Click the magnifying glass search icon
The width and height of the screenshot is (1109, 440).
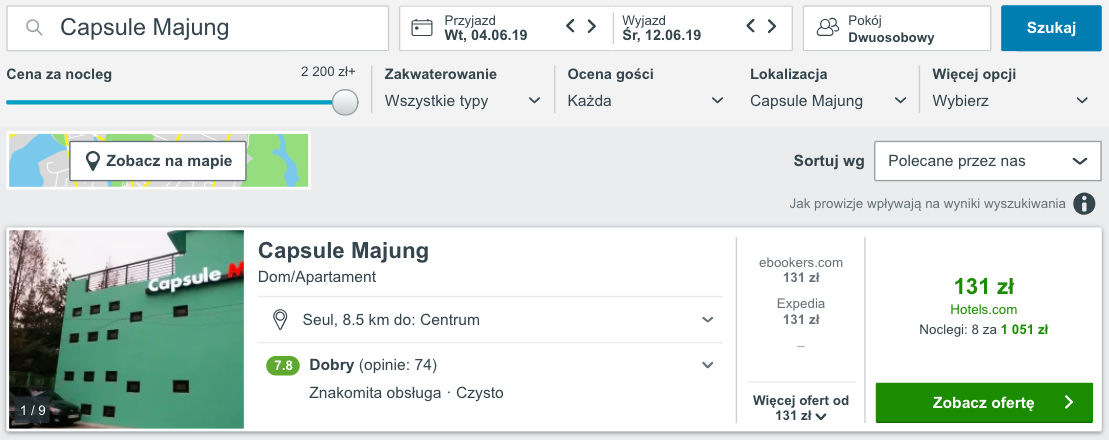(x=34, y=28)
